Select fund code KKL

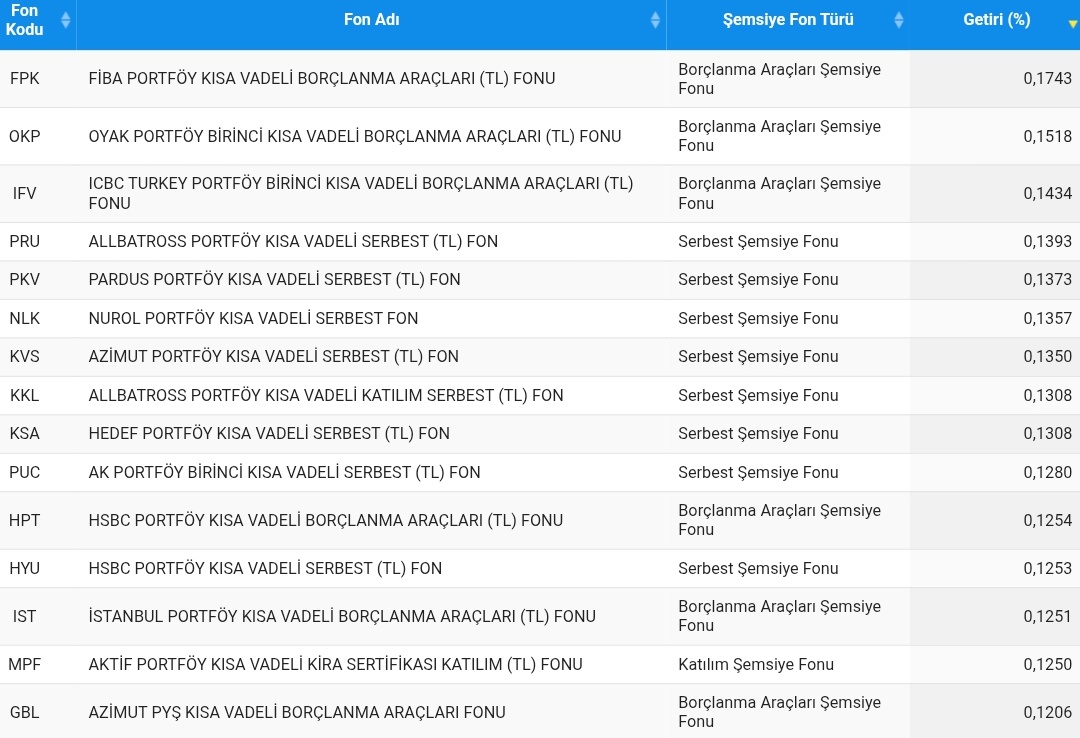(x=25, y=396)
